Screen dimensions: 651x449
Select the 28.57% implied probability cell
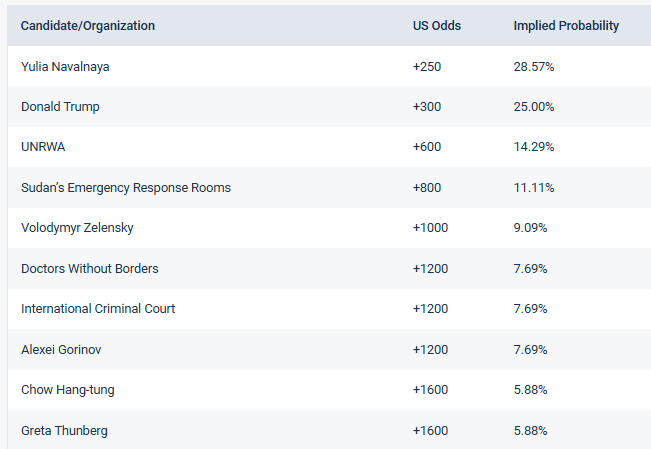534,66
